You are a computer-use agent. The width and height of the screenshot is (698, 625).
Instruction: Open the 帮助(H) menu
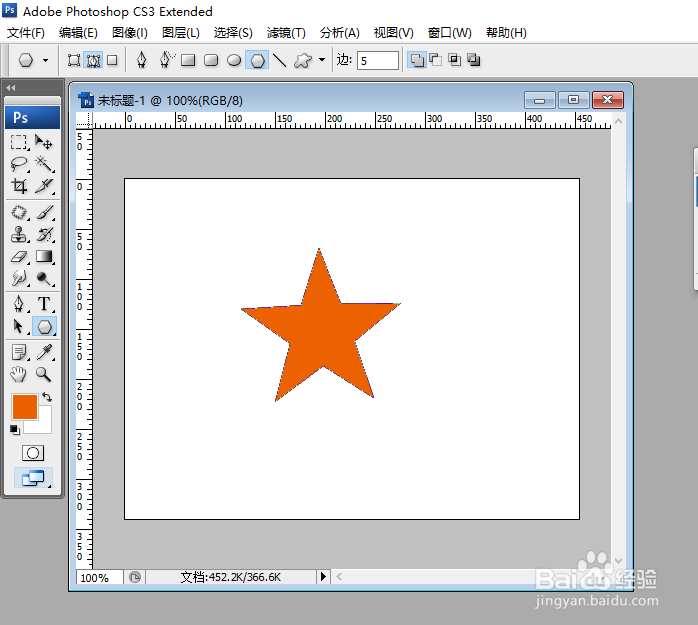(x=507, y=33)
